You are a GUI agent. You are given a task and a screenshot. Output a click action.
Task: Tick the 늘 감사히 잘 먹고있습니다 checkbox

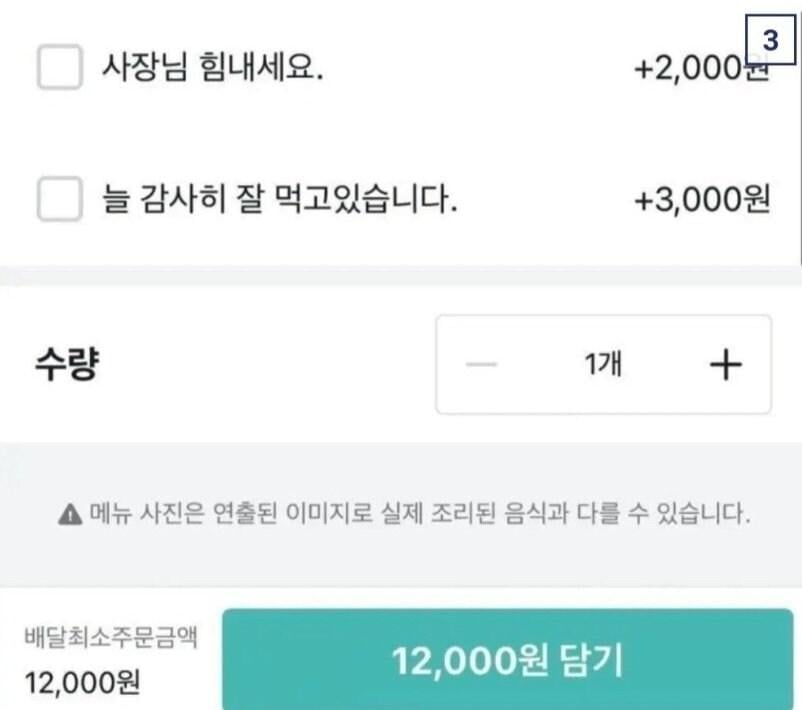pos(59,200)
